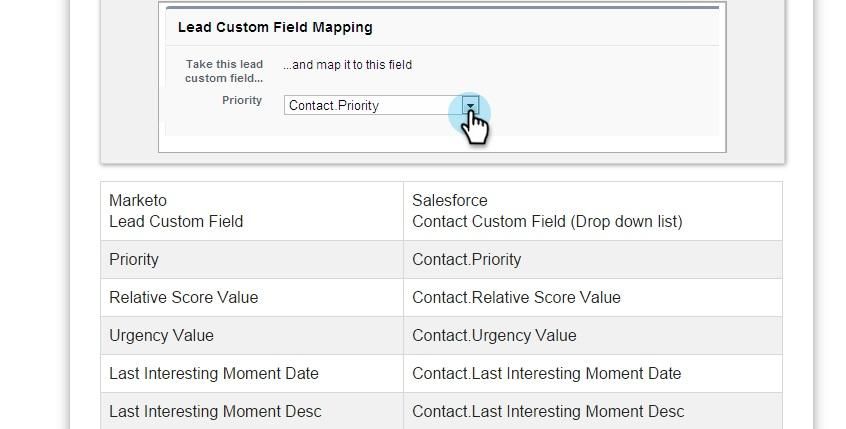Image resolution: width=846 pixels, height=429 pixels.
Task: Open the Contact.Priority dropdown arrow
Action: [x=471, y=105]
